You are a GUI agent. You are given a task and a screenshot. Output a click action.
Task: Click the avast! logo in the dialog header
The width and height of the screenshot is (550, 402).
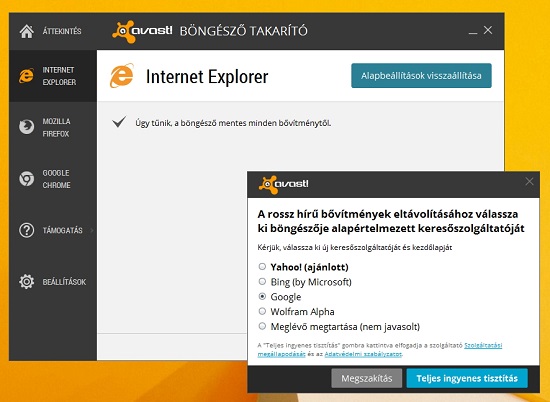click(x=284, y=185)
